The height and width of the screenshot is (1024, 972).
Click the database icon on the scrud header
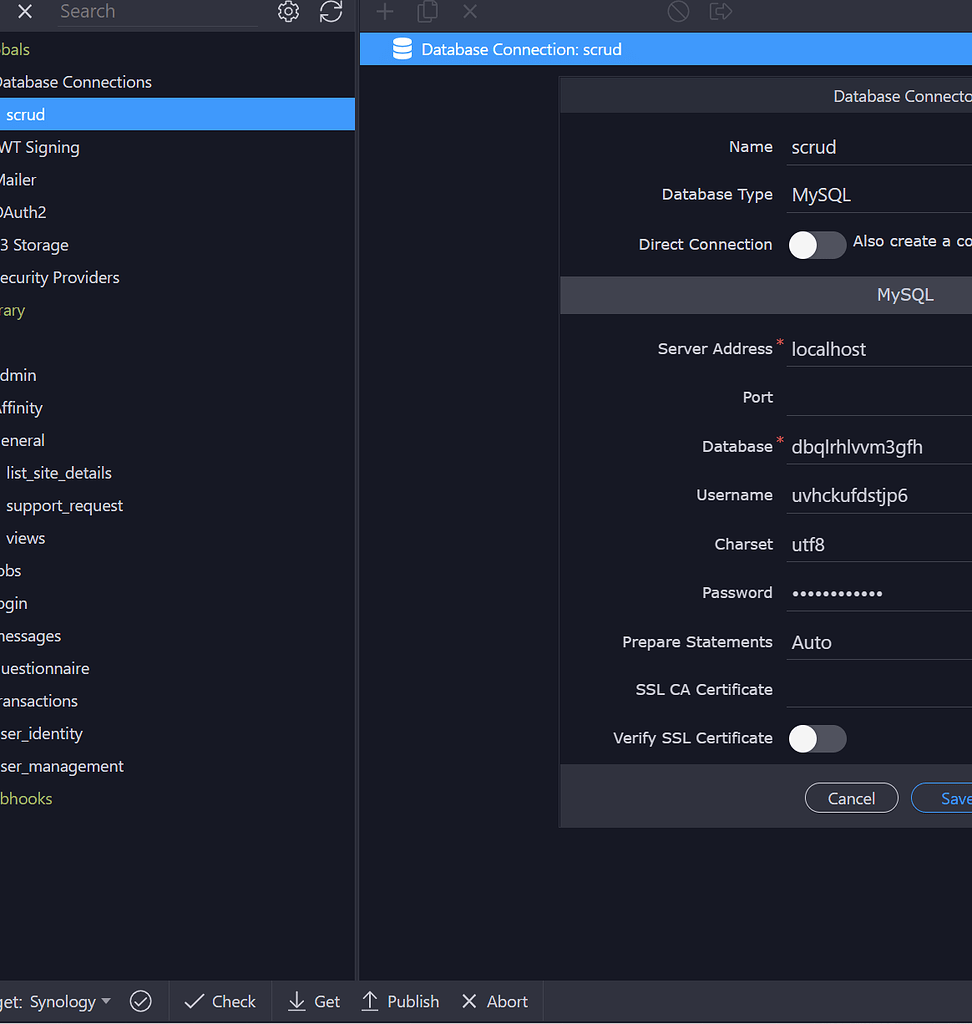(401, 48)
